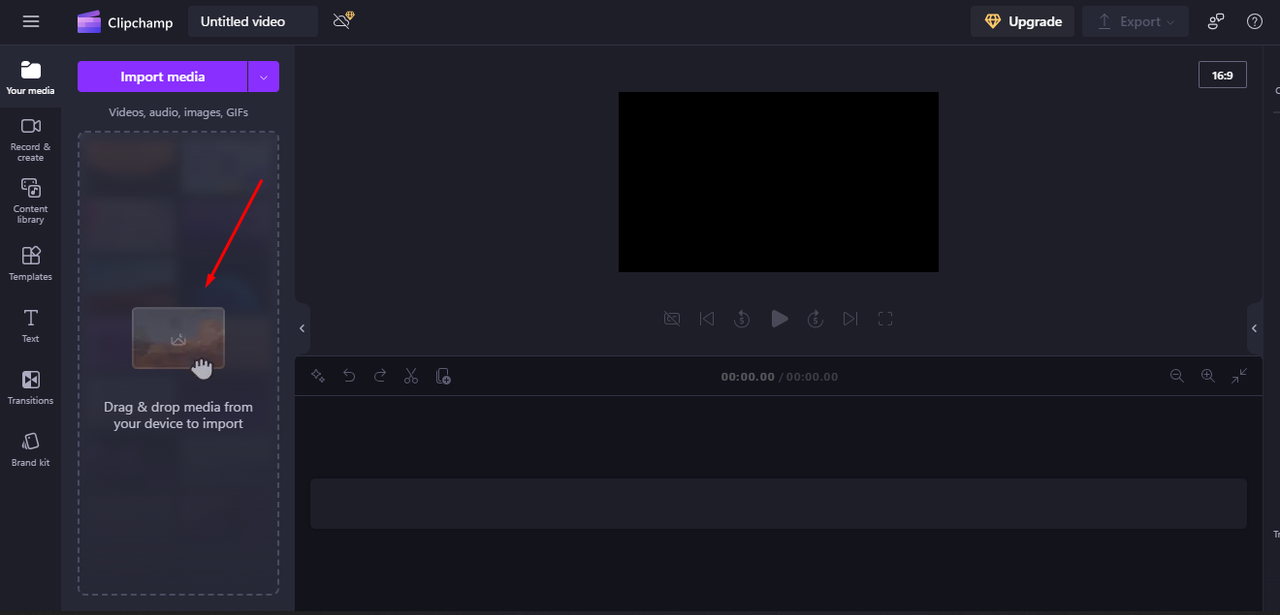Click the drag & drop media placeholder
1280x615 pixels.
click(x=178, y=363)
